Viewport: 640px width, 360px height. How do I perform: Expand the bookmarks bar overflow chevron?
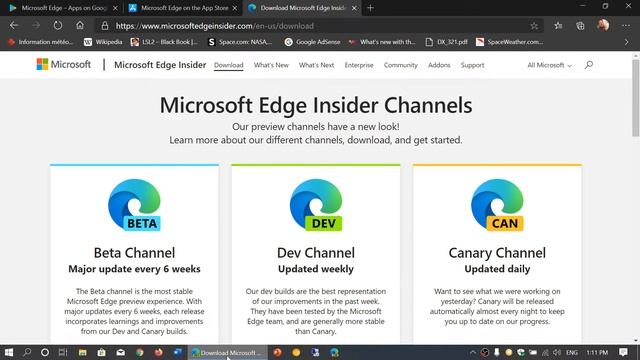tap(627, 42)
